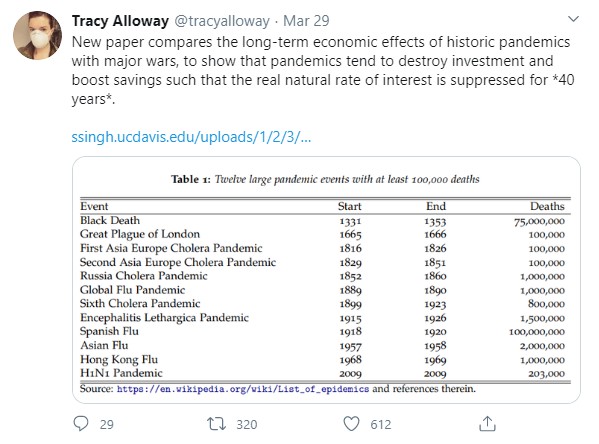Click the tweet body text
599x444 pixels.
(323, 70)
